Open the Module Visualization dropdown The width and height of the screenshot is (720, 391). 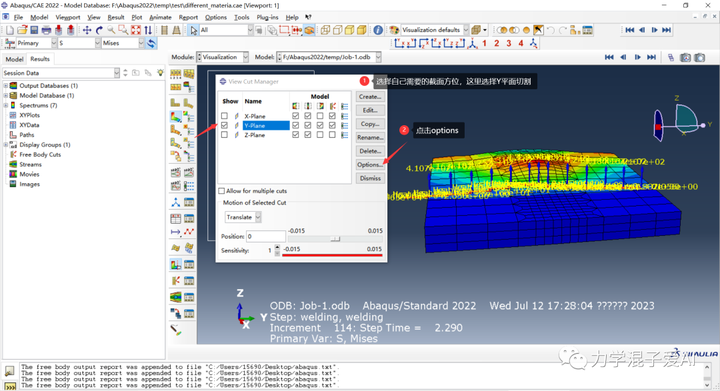point(223,57)
